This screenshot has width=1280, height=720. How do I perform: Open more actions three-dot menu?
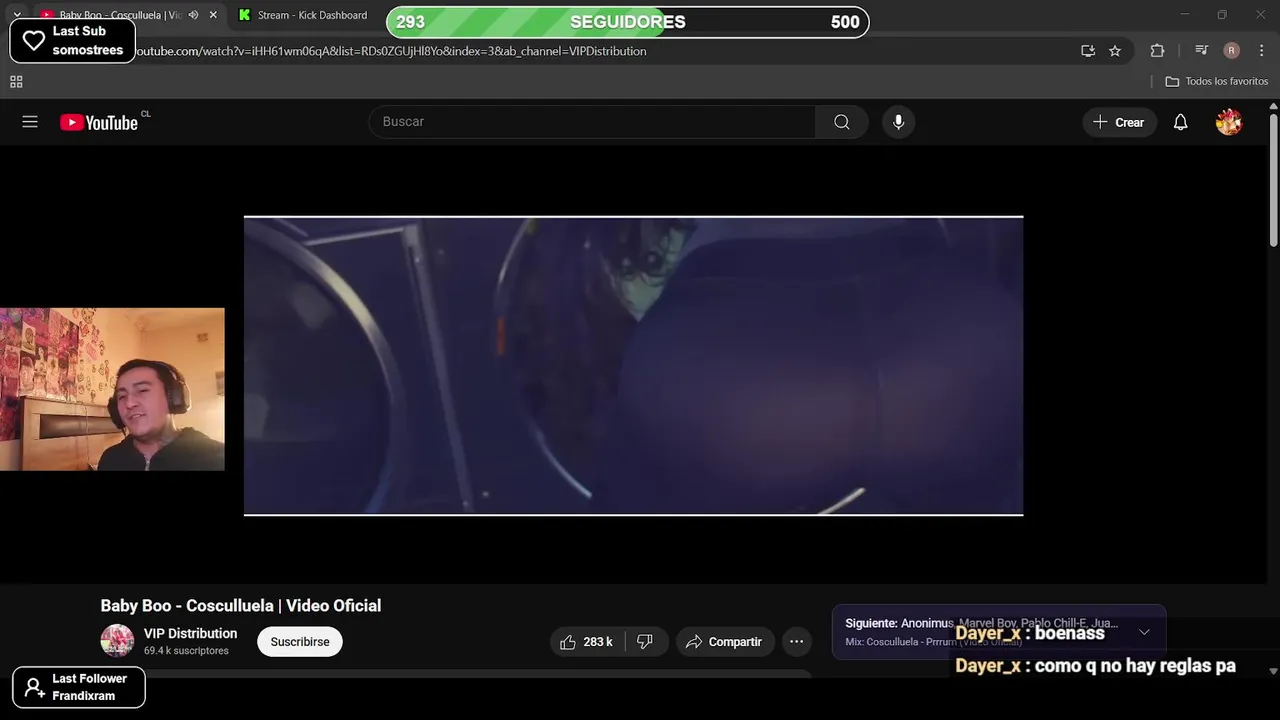tap(796, 642)
